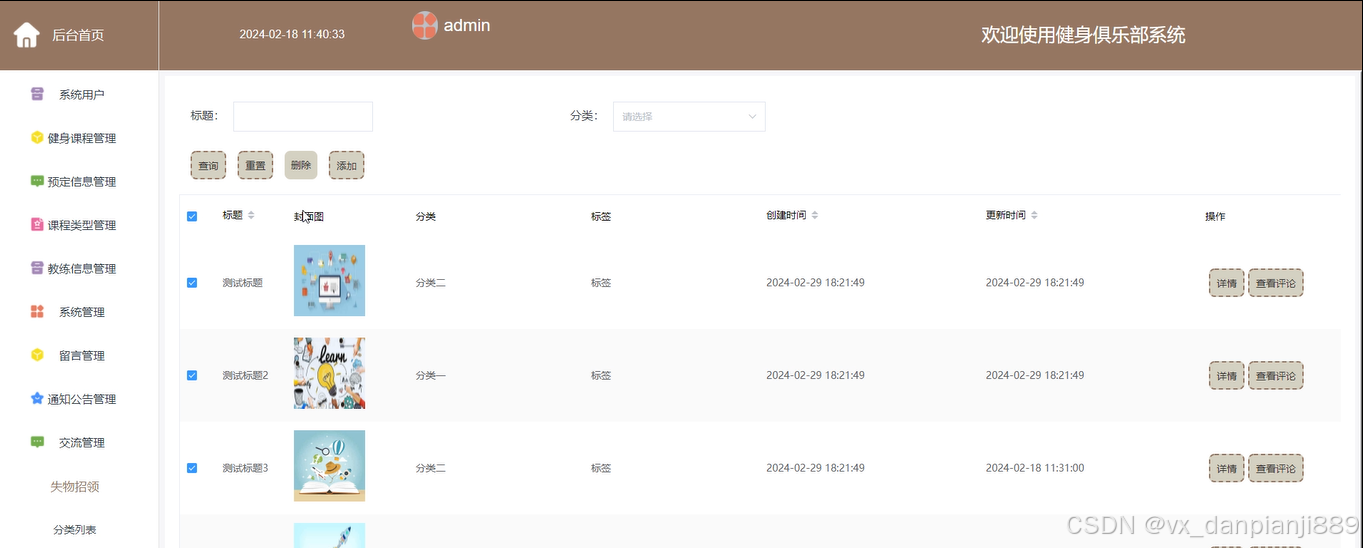Click the admin username text
Viewport: 1363px width, 548px height.
(467, 25)
